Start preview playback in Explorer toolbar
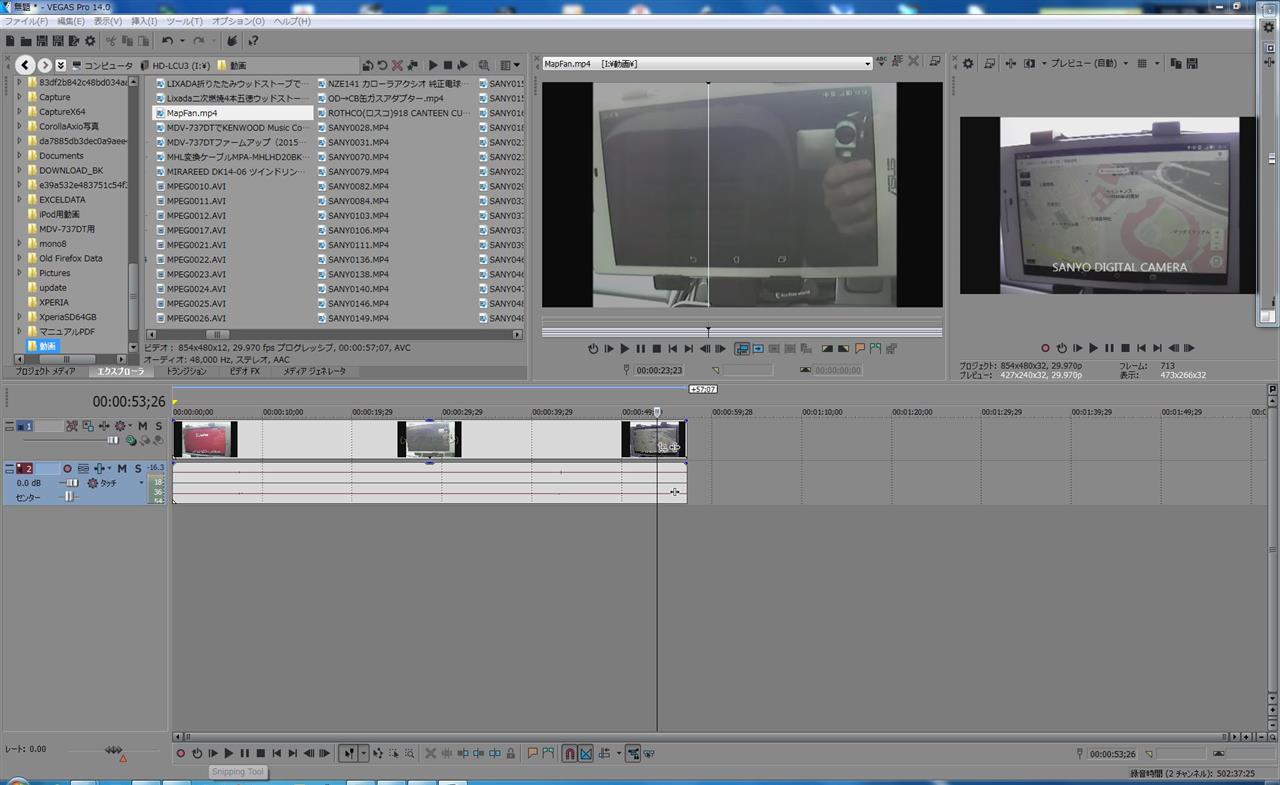Viewport: 1280px width, 785px height. 433,65
